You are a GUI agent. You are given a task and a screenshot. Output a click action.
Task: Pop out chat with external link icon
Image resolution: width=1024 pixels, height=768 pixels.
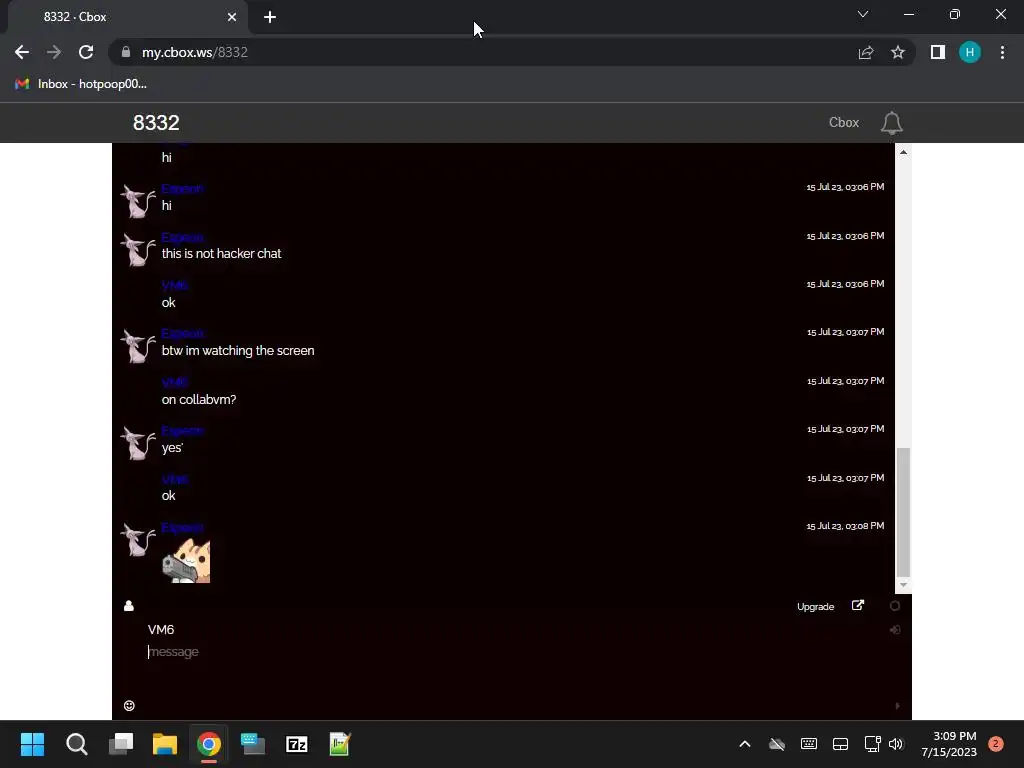point(858,605)
